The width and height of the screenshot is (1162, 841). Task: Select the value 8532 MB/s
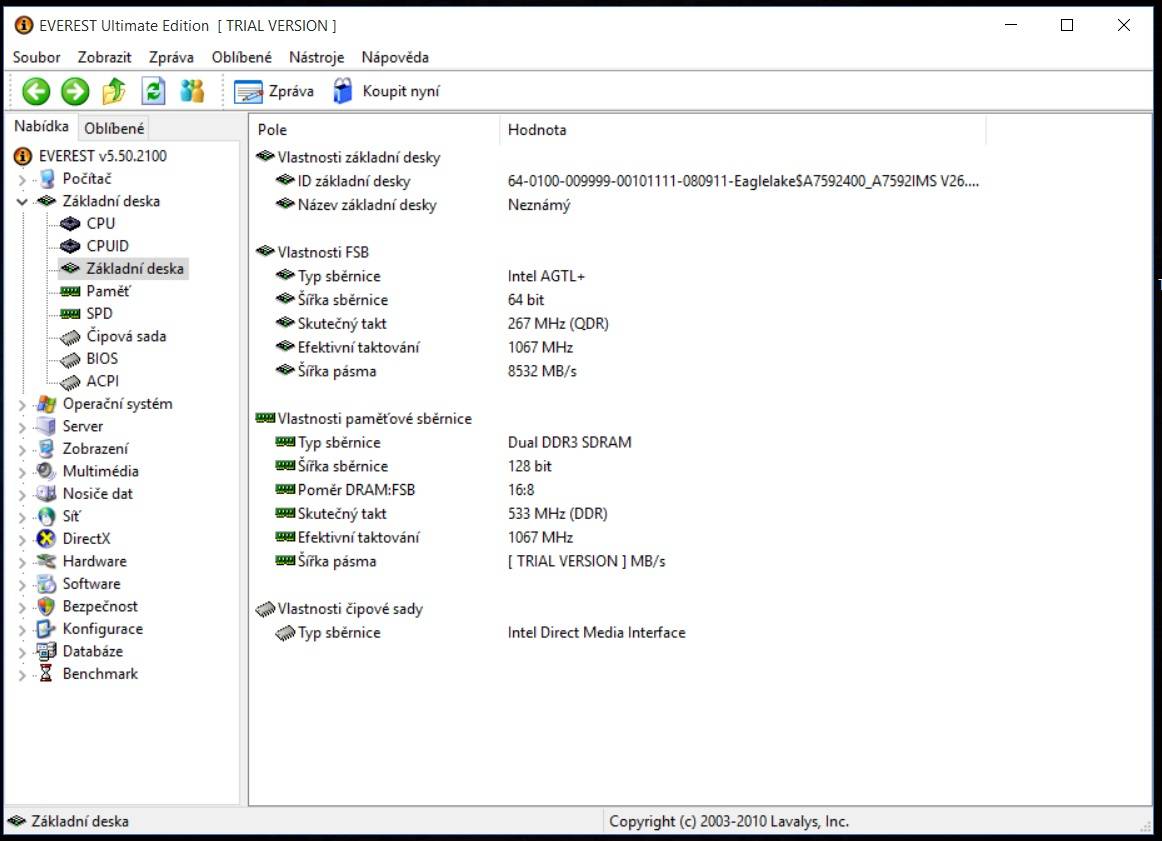click(x=542, y=371)
